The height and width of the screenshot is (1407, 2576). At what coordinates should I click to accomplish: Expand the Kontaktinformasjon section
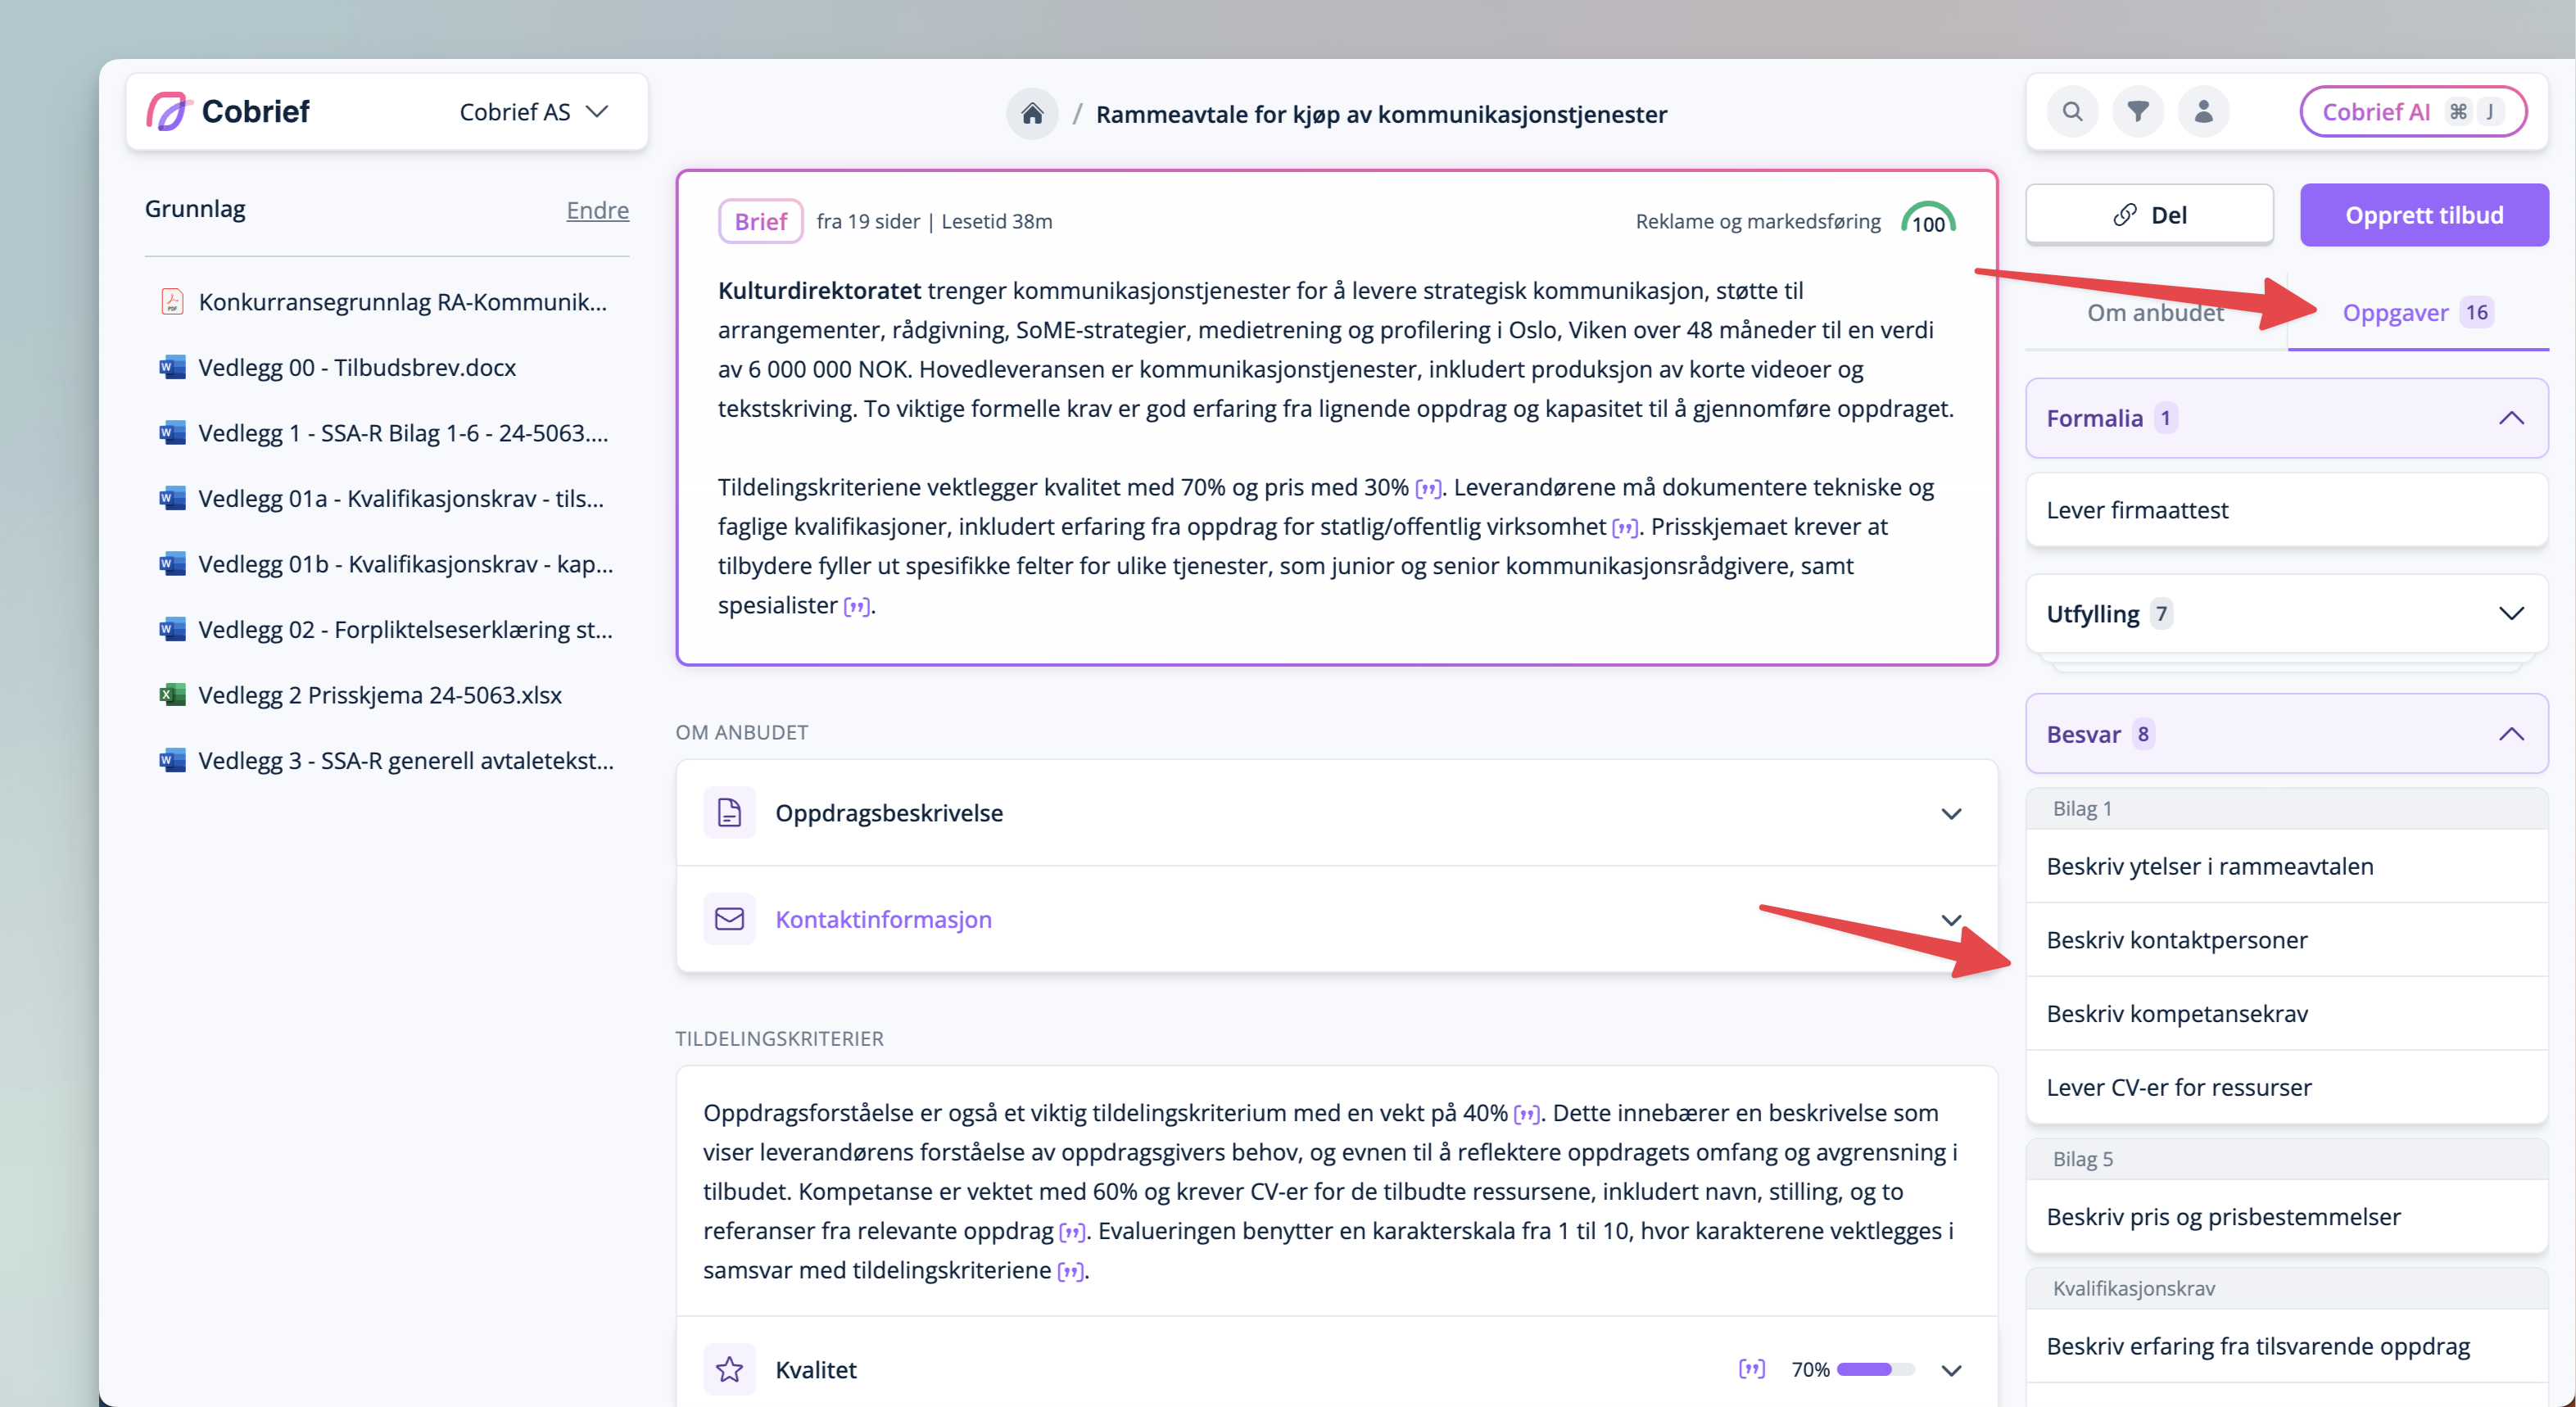pyautogui.click(x=1950, y=919)
